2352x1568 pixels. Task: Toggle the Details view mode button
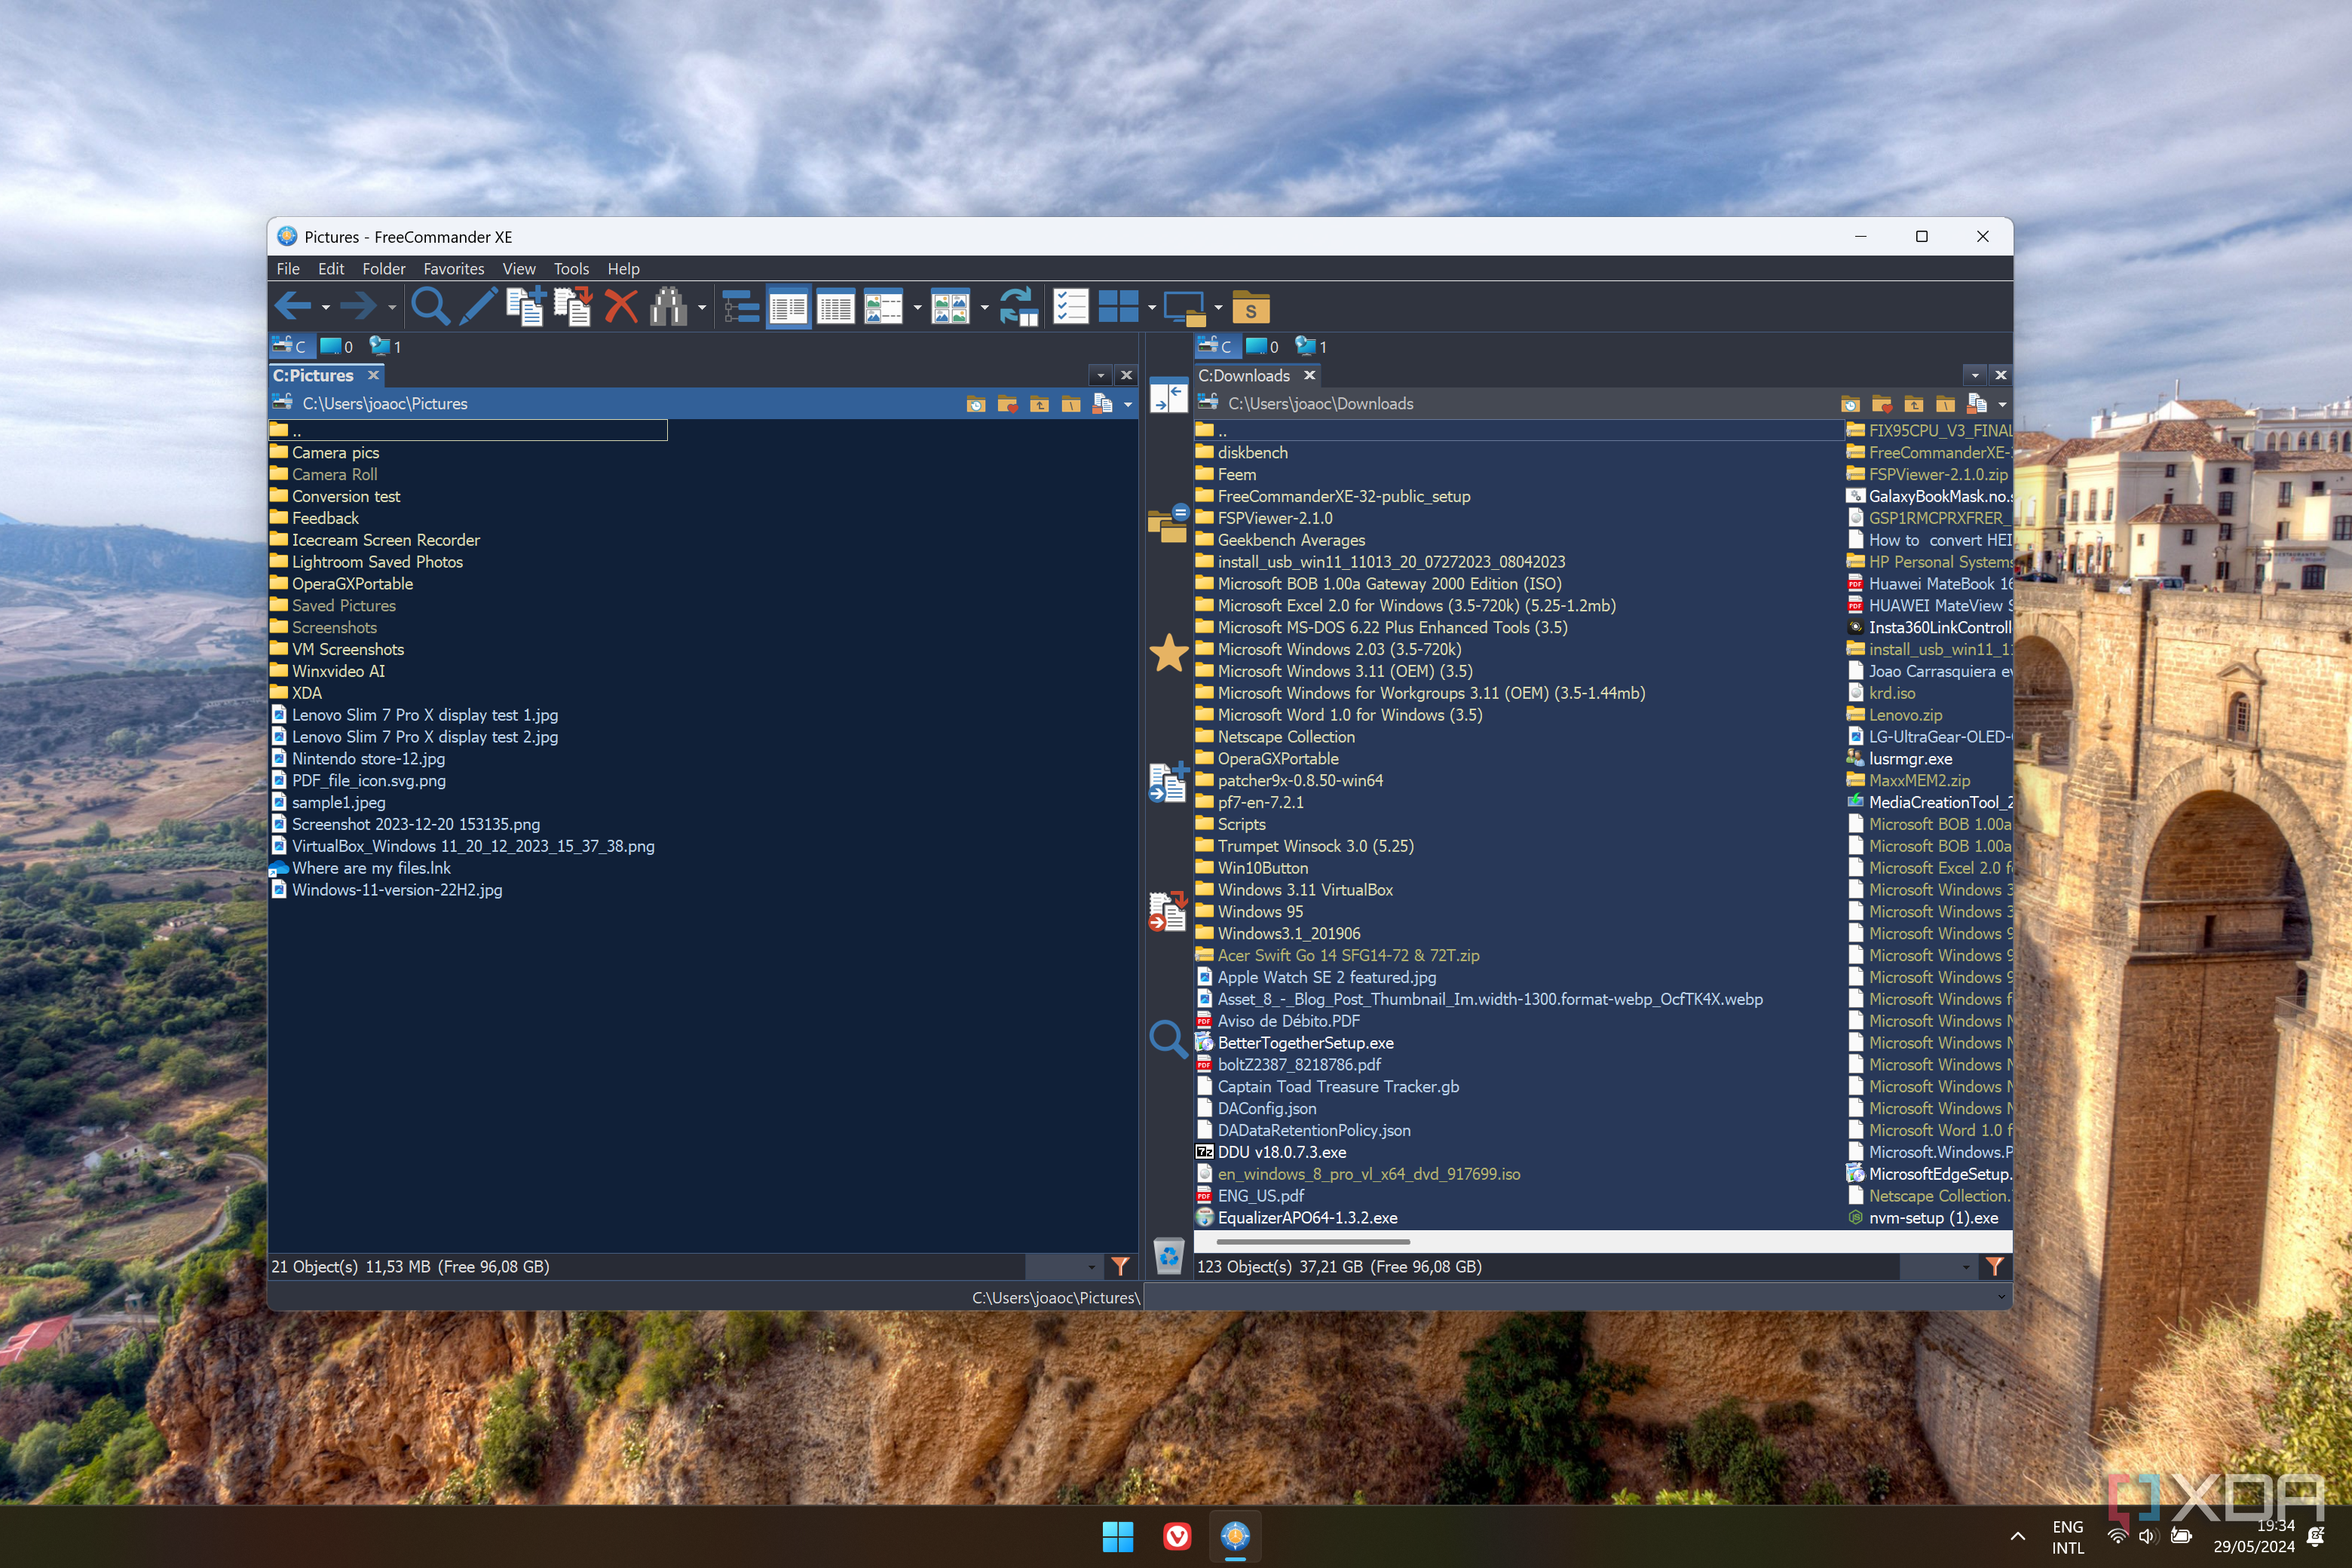[835, 307]
